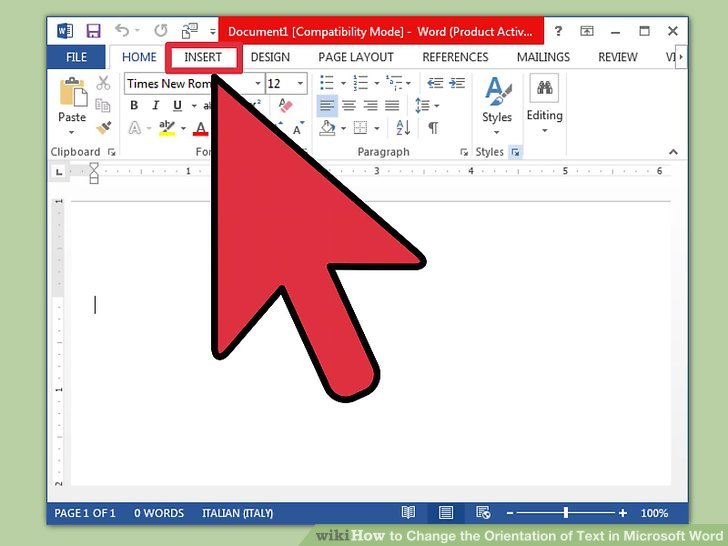Toggle Bold formatting
The image size is (728, 546).
134,106
